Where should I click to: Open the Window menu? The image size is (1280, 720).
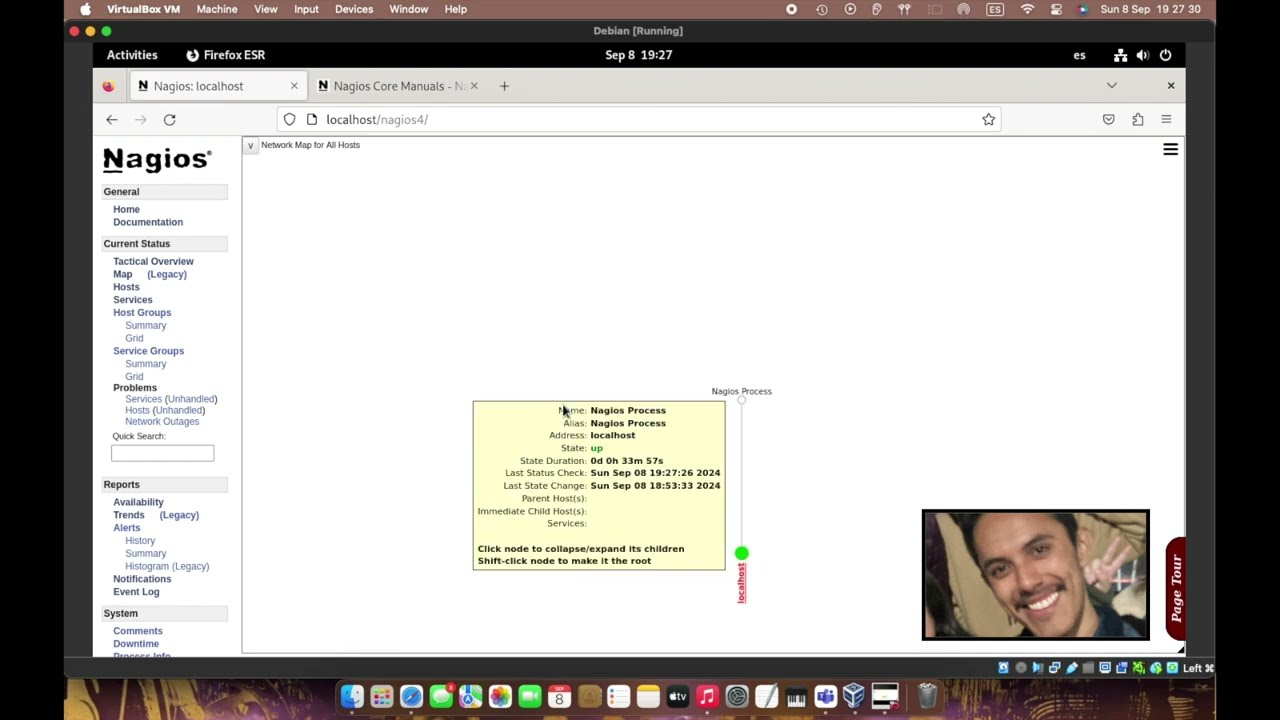click(409, 9)
